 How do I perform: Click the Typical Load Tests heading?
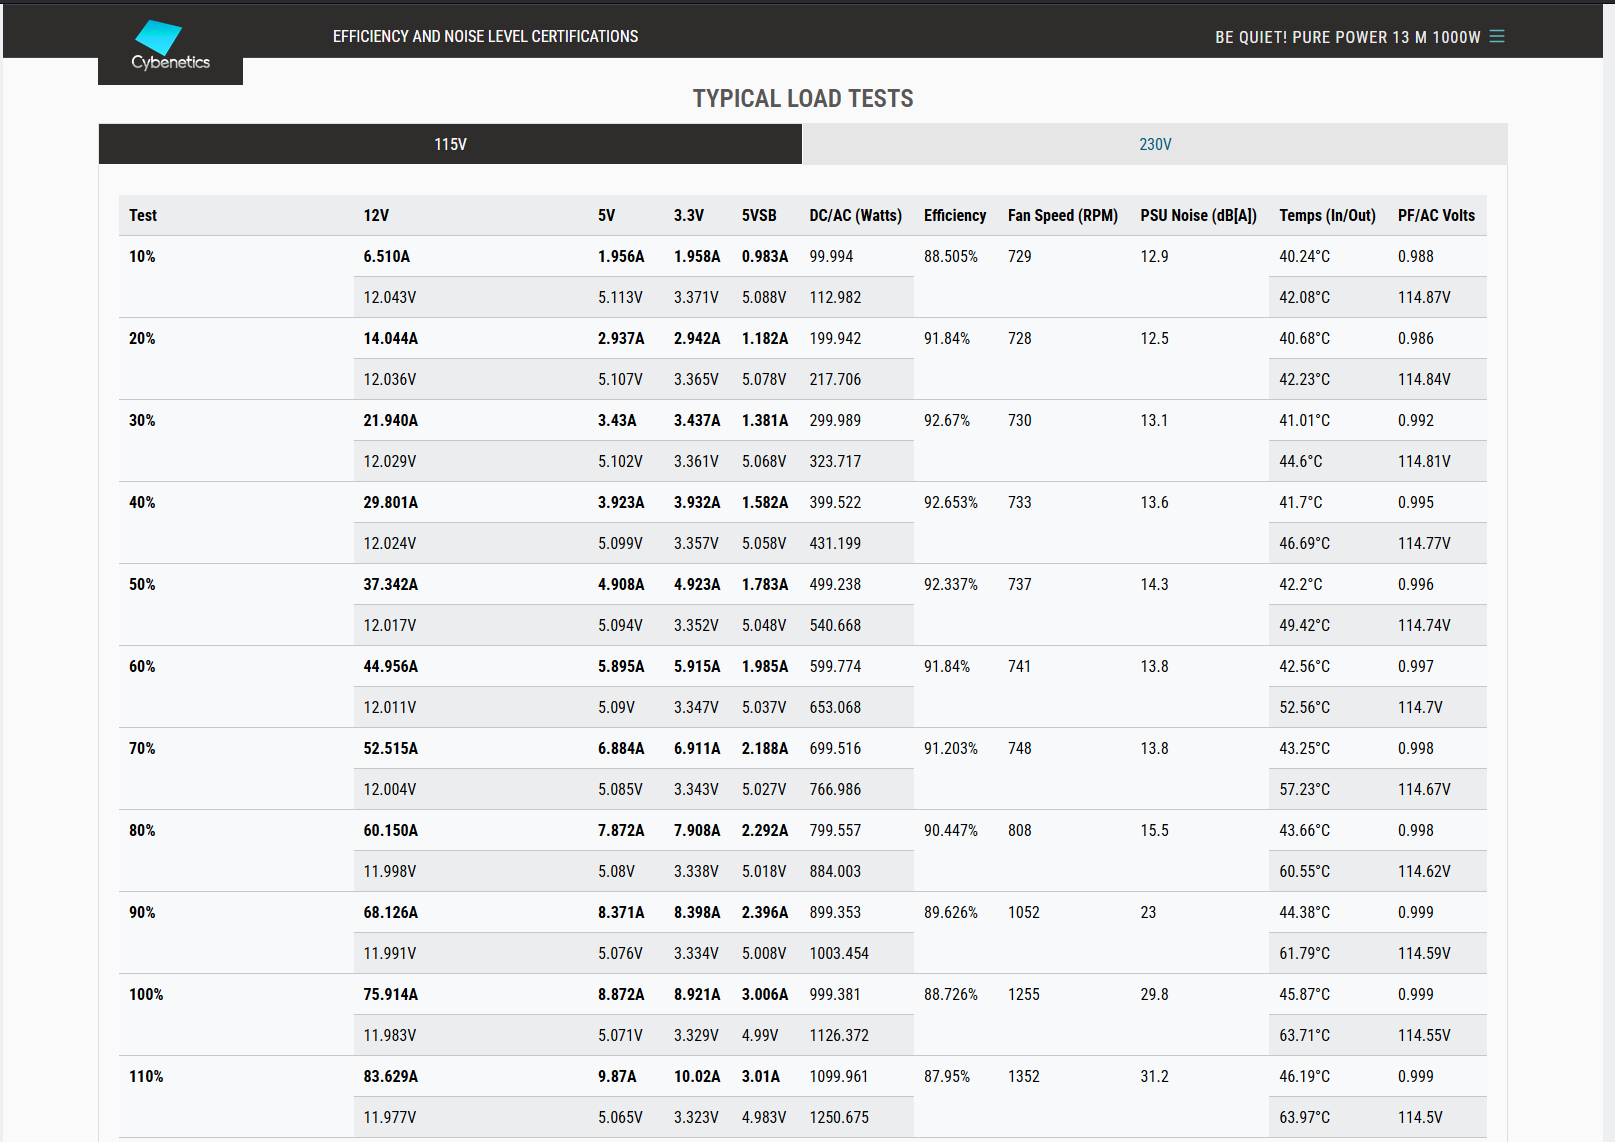(803, 98)
